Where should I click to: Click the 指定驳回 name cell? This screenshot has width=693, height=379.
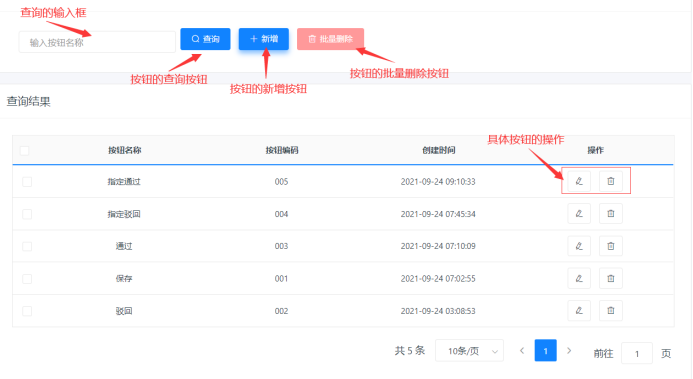[124, 214]
